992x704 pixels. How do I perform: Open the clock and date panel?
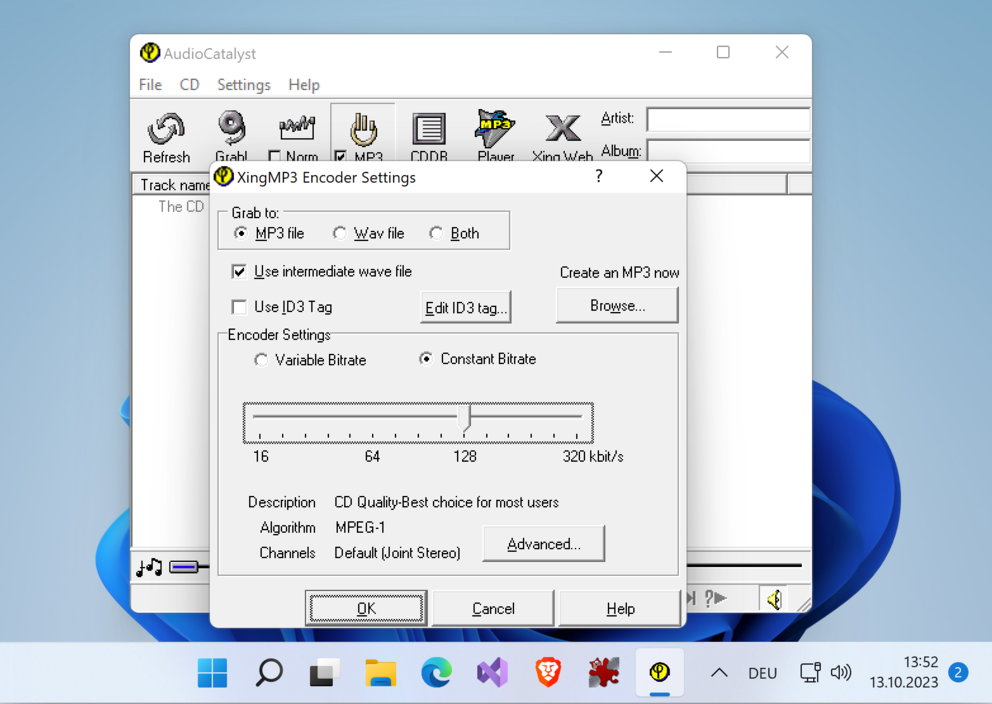pos(903,672)
